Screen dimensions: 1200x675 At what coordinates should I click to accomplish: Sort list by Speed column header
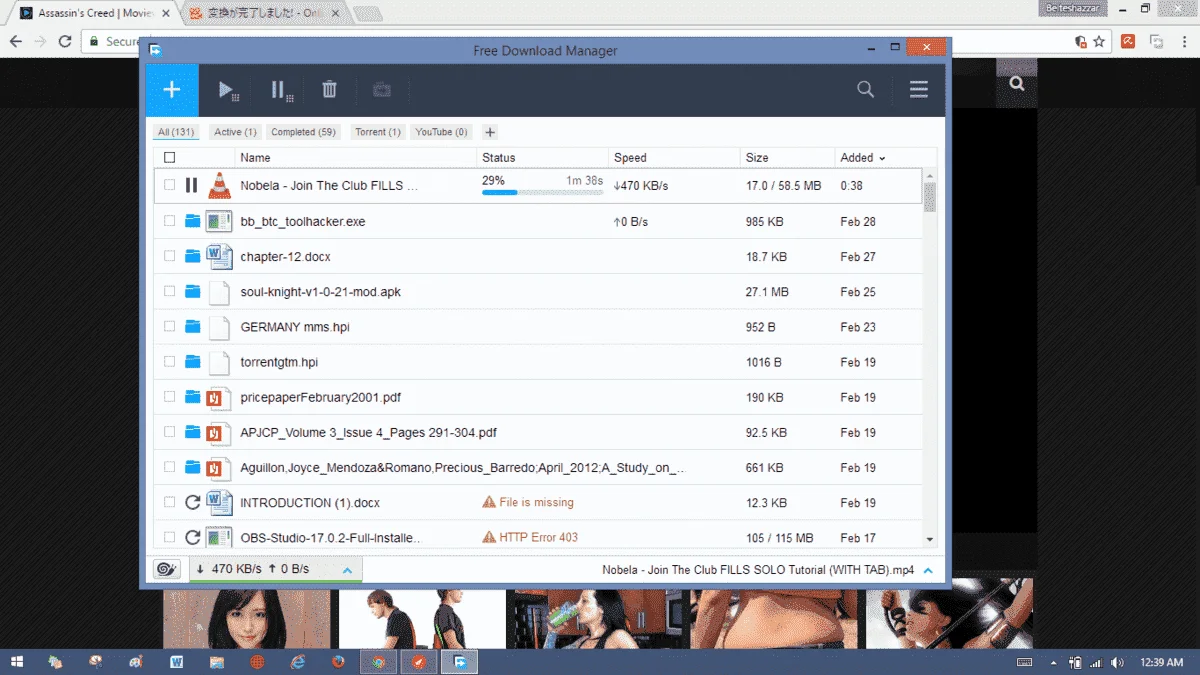pyautogui.click(x=630, y=158)
